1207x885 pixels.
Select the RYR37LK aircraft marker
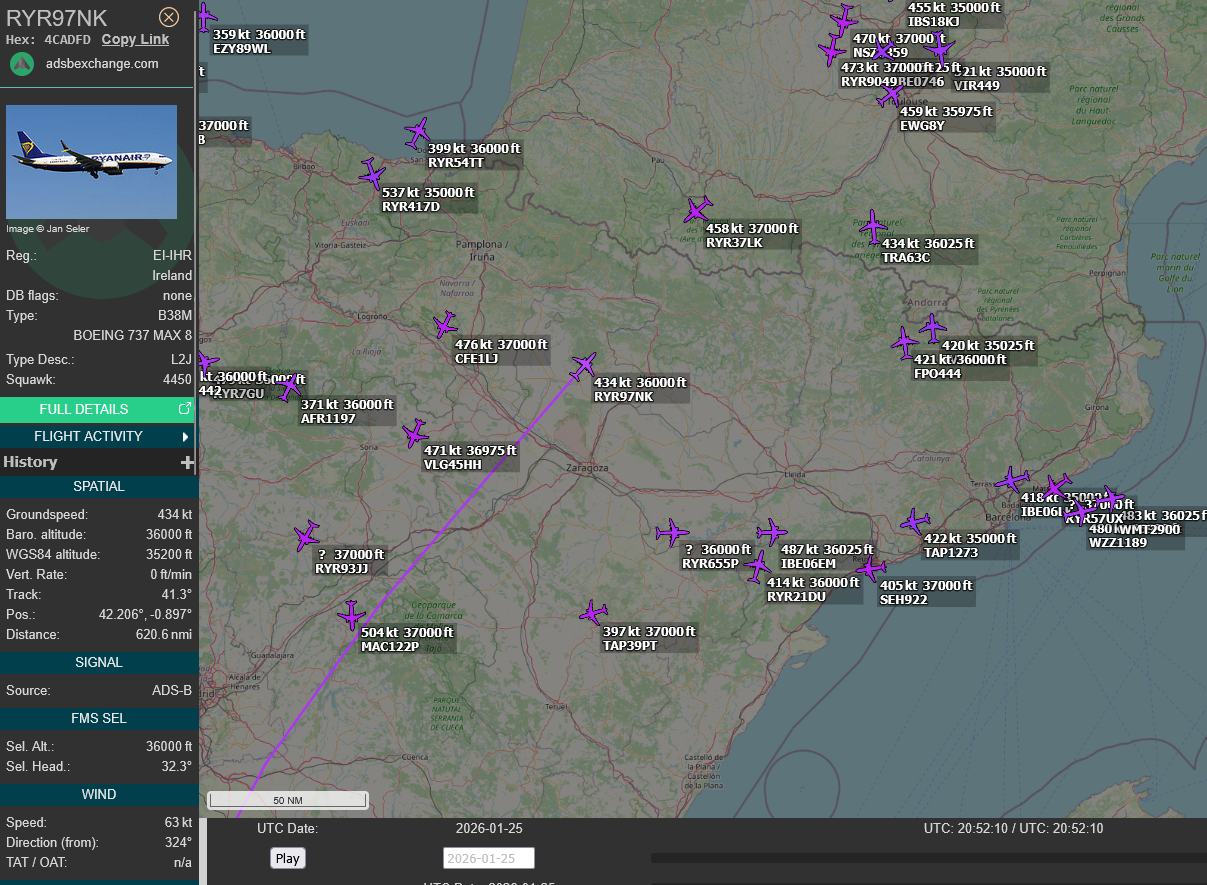click(x=697, y=211)
